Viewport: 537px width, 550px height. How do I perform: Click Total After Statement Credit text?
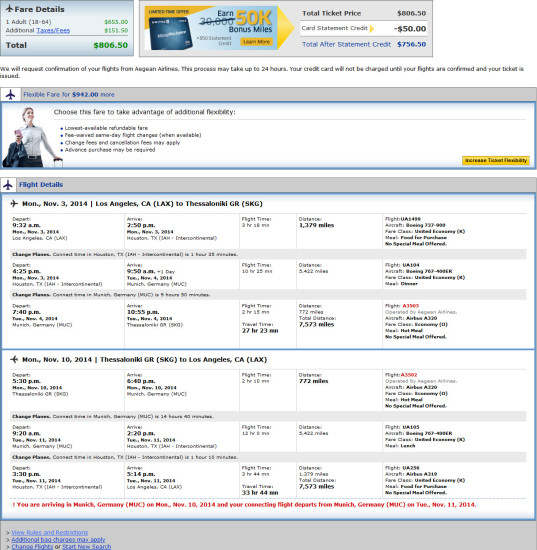[347, 44]
